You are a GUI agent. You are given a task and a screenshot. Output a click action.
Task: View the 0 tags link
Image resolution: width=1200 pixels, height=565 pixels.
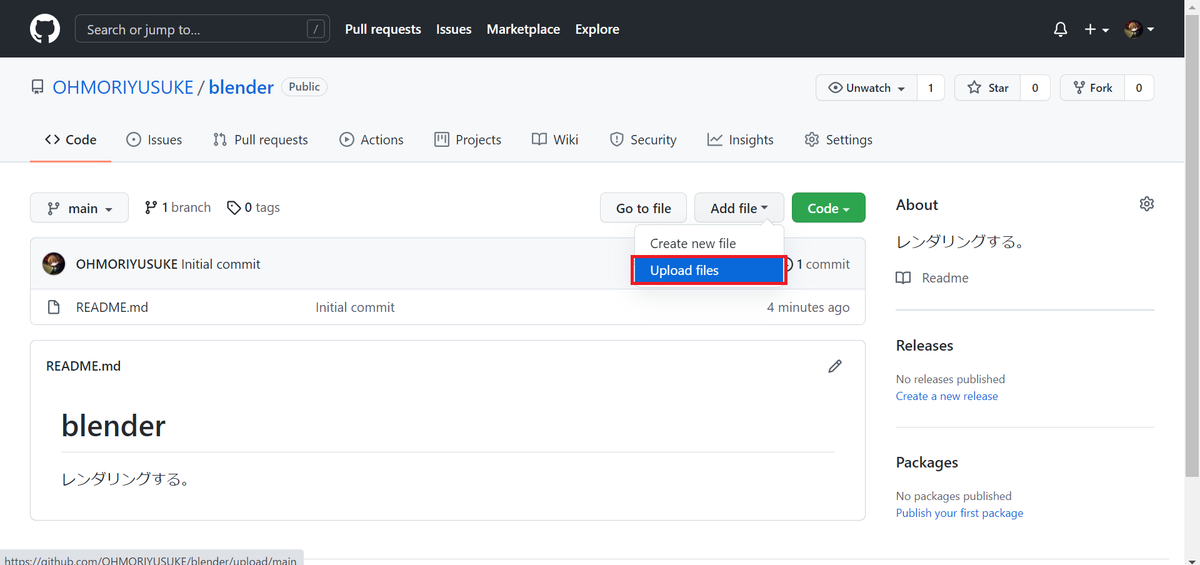(253, 208)
